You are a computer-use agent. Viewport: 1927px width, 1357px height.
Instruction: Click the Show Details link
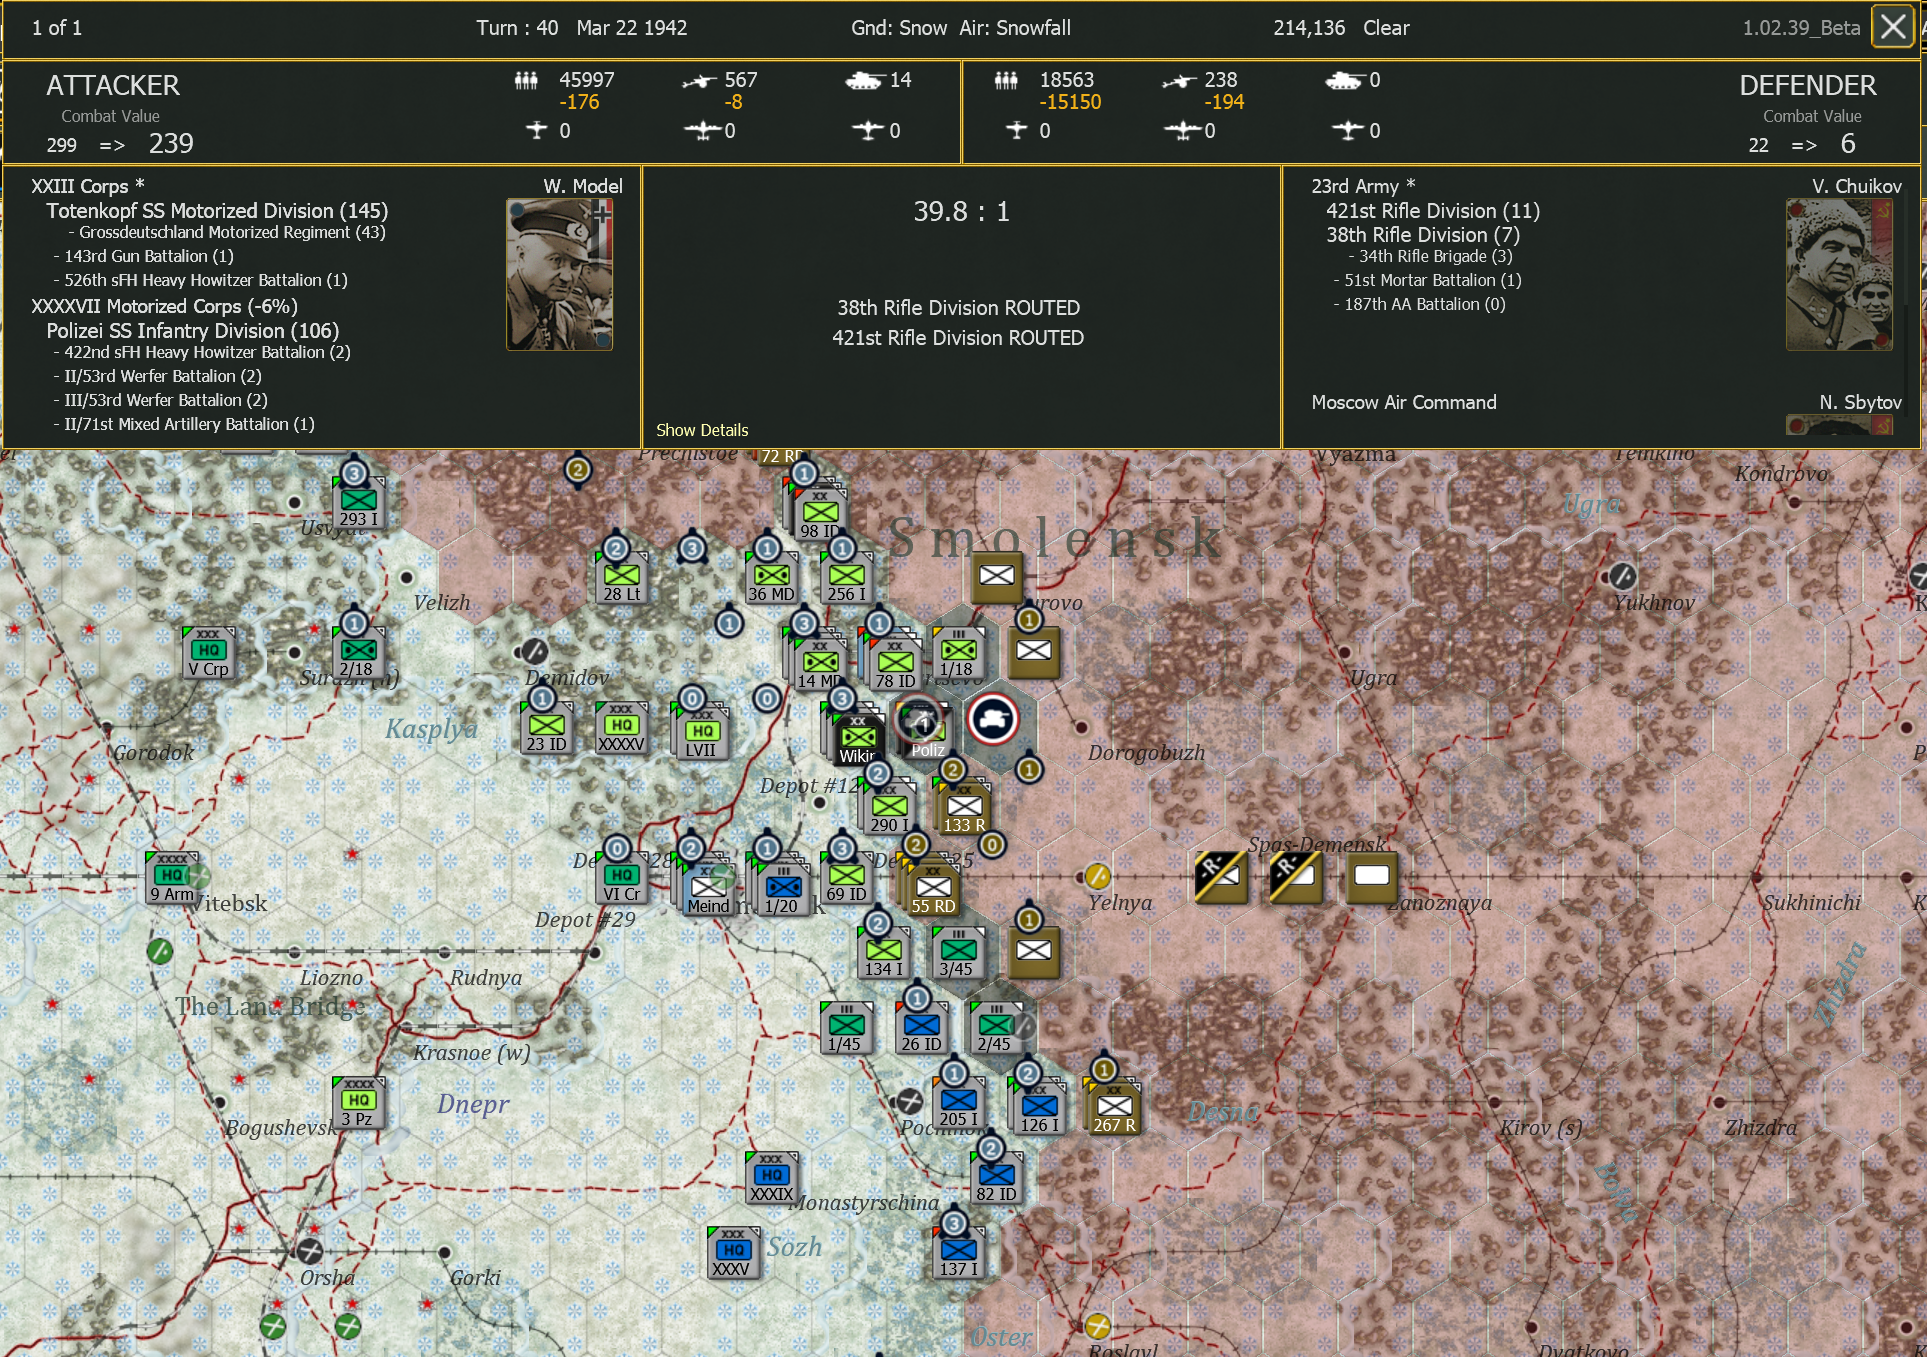click(702, 430)
